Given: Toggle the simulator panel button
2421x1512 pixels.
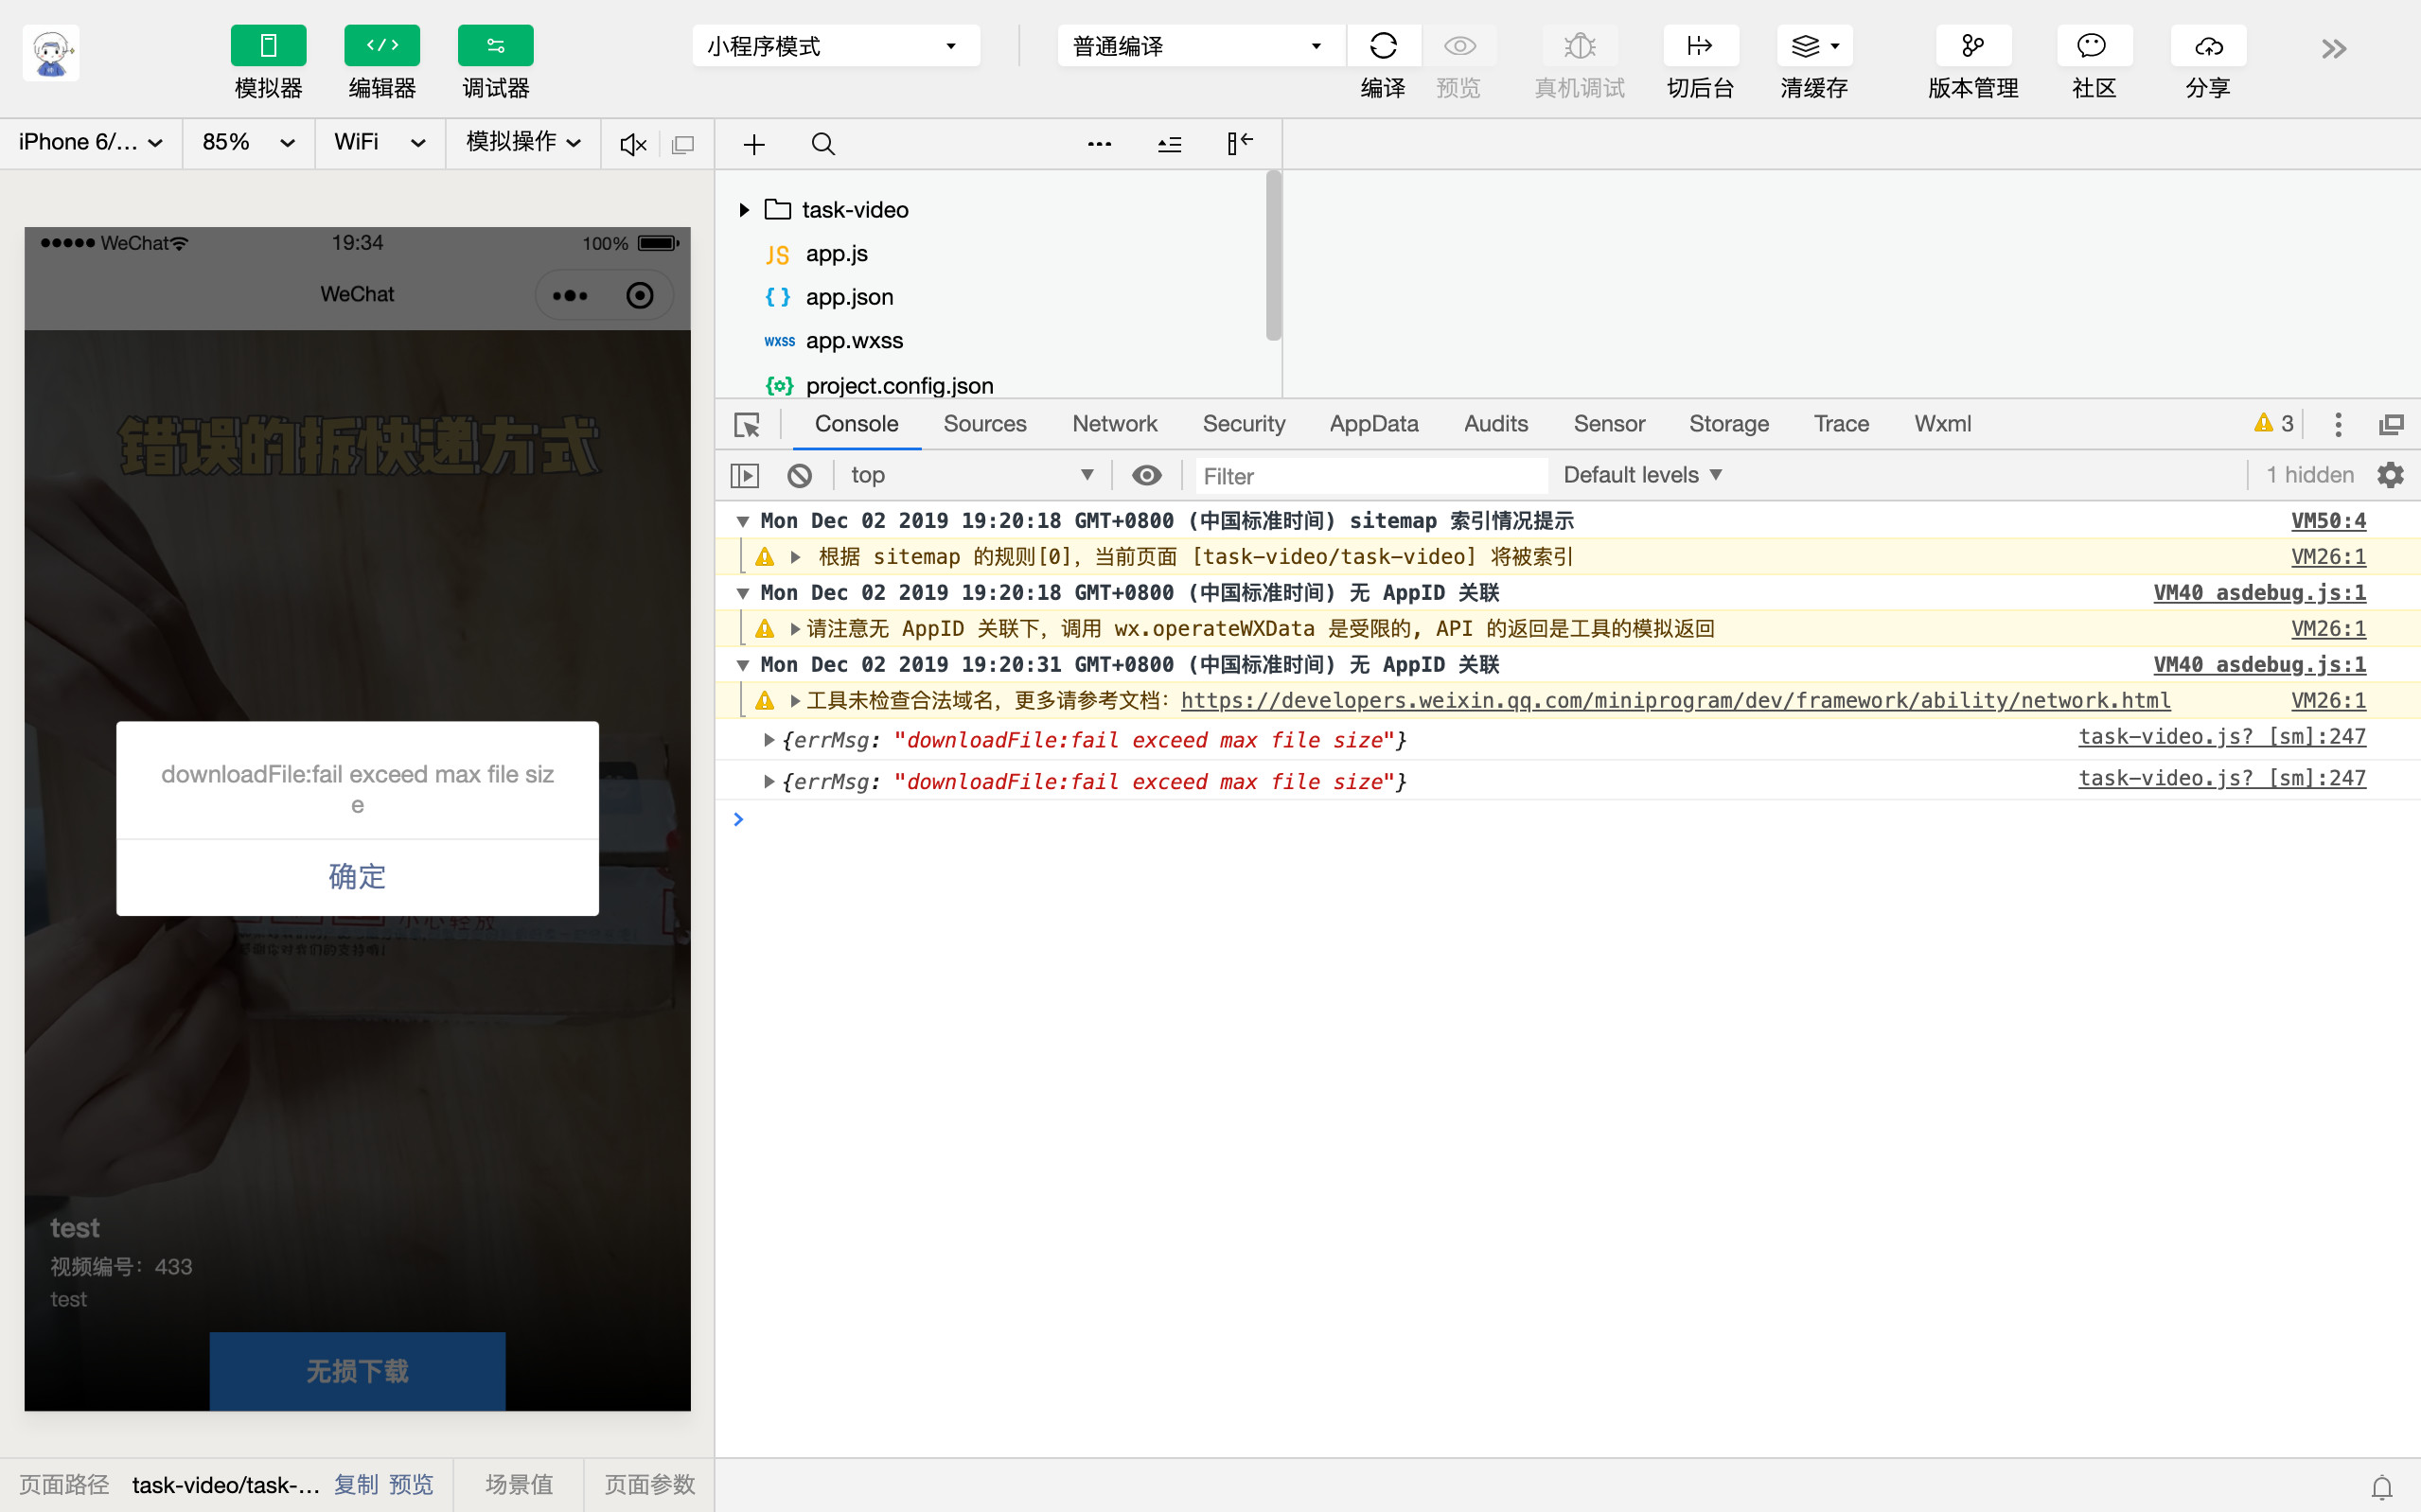Looking at the screenshot, I should click(268, 46).
